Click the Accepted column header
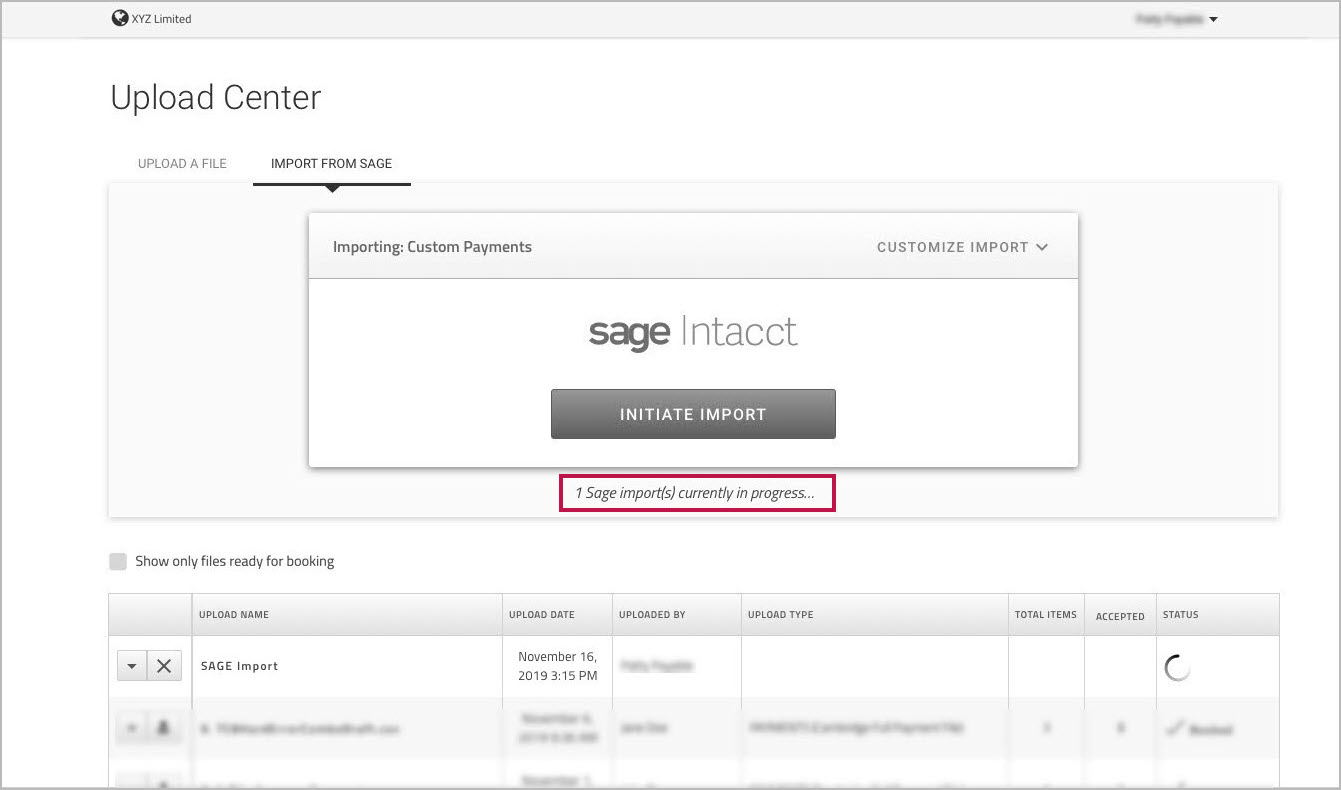1341x790 pixels. (x=1120, y=616)
